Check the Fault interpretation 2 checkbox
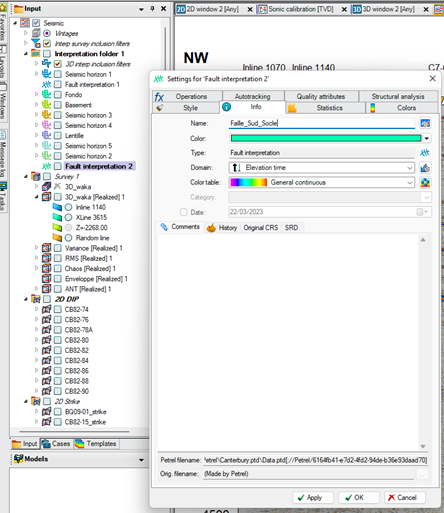This screenshot has width=444, height=513. point(58,166)
